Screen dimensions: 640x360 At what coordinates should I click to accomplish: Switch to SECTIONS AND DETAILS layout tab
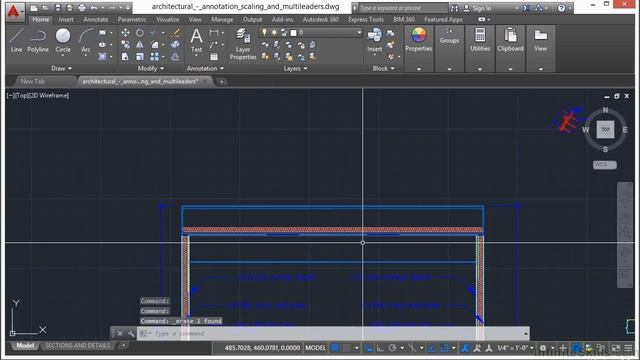(x=78, y=346)
